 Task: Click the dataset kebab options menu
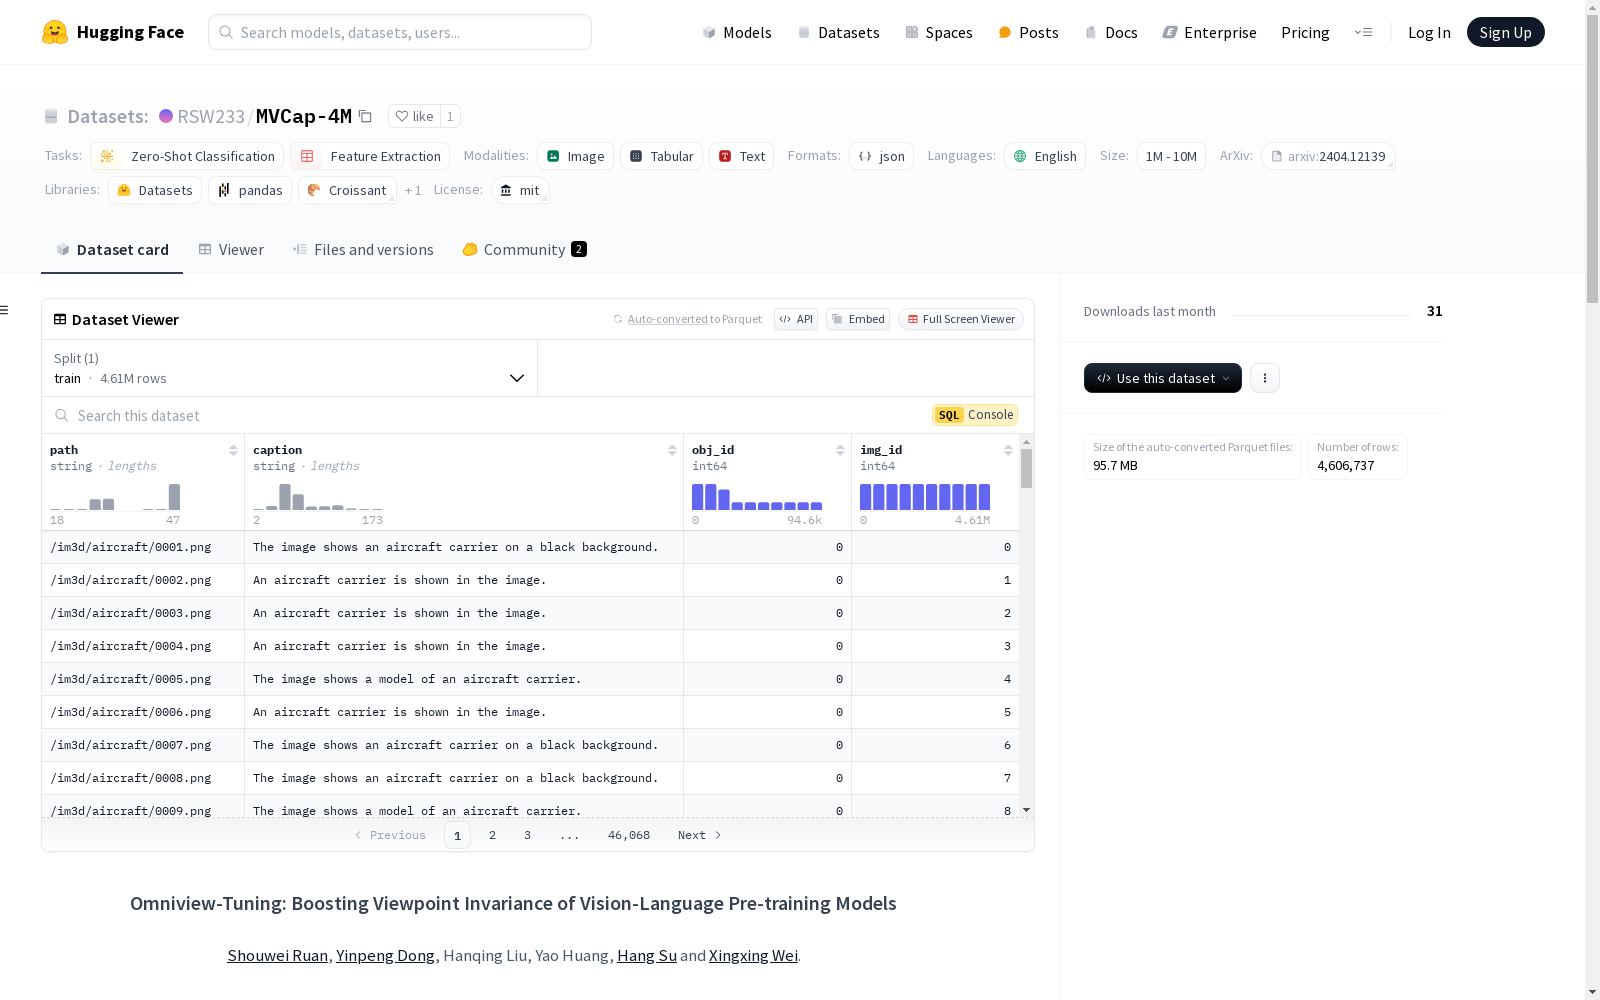pos(1265,378)
